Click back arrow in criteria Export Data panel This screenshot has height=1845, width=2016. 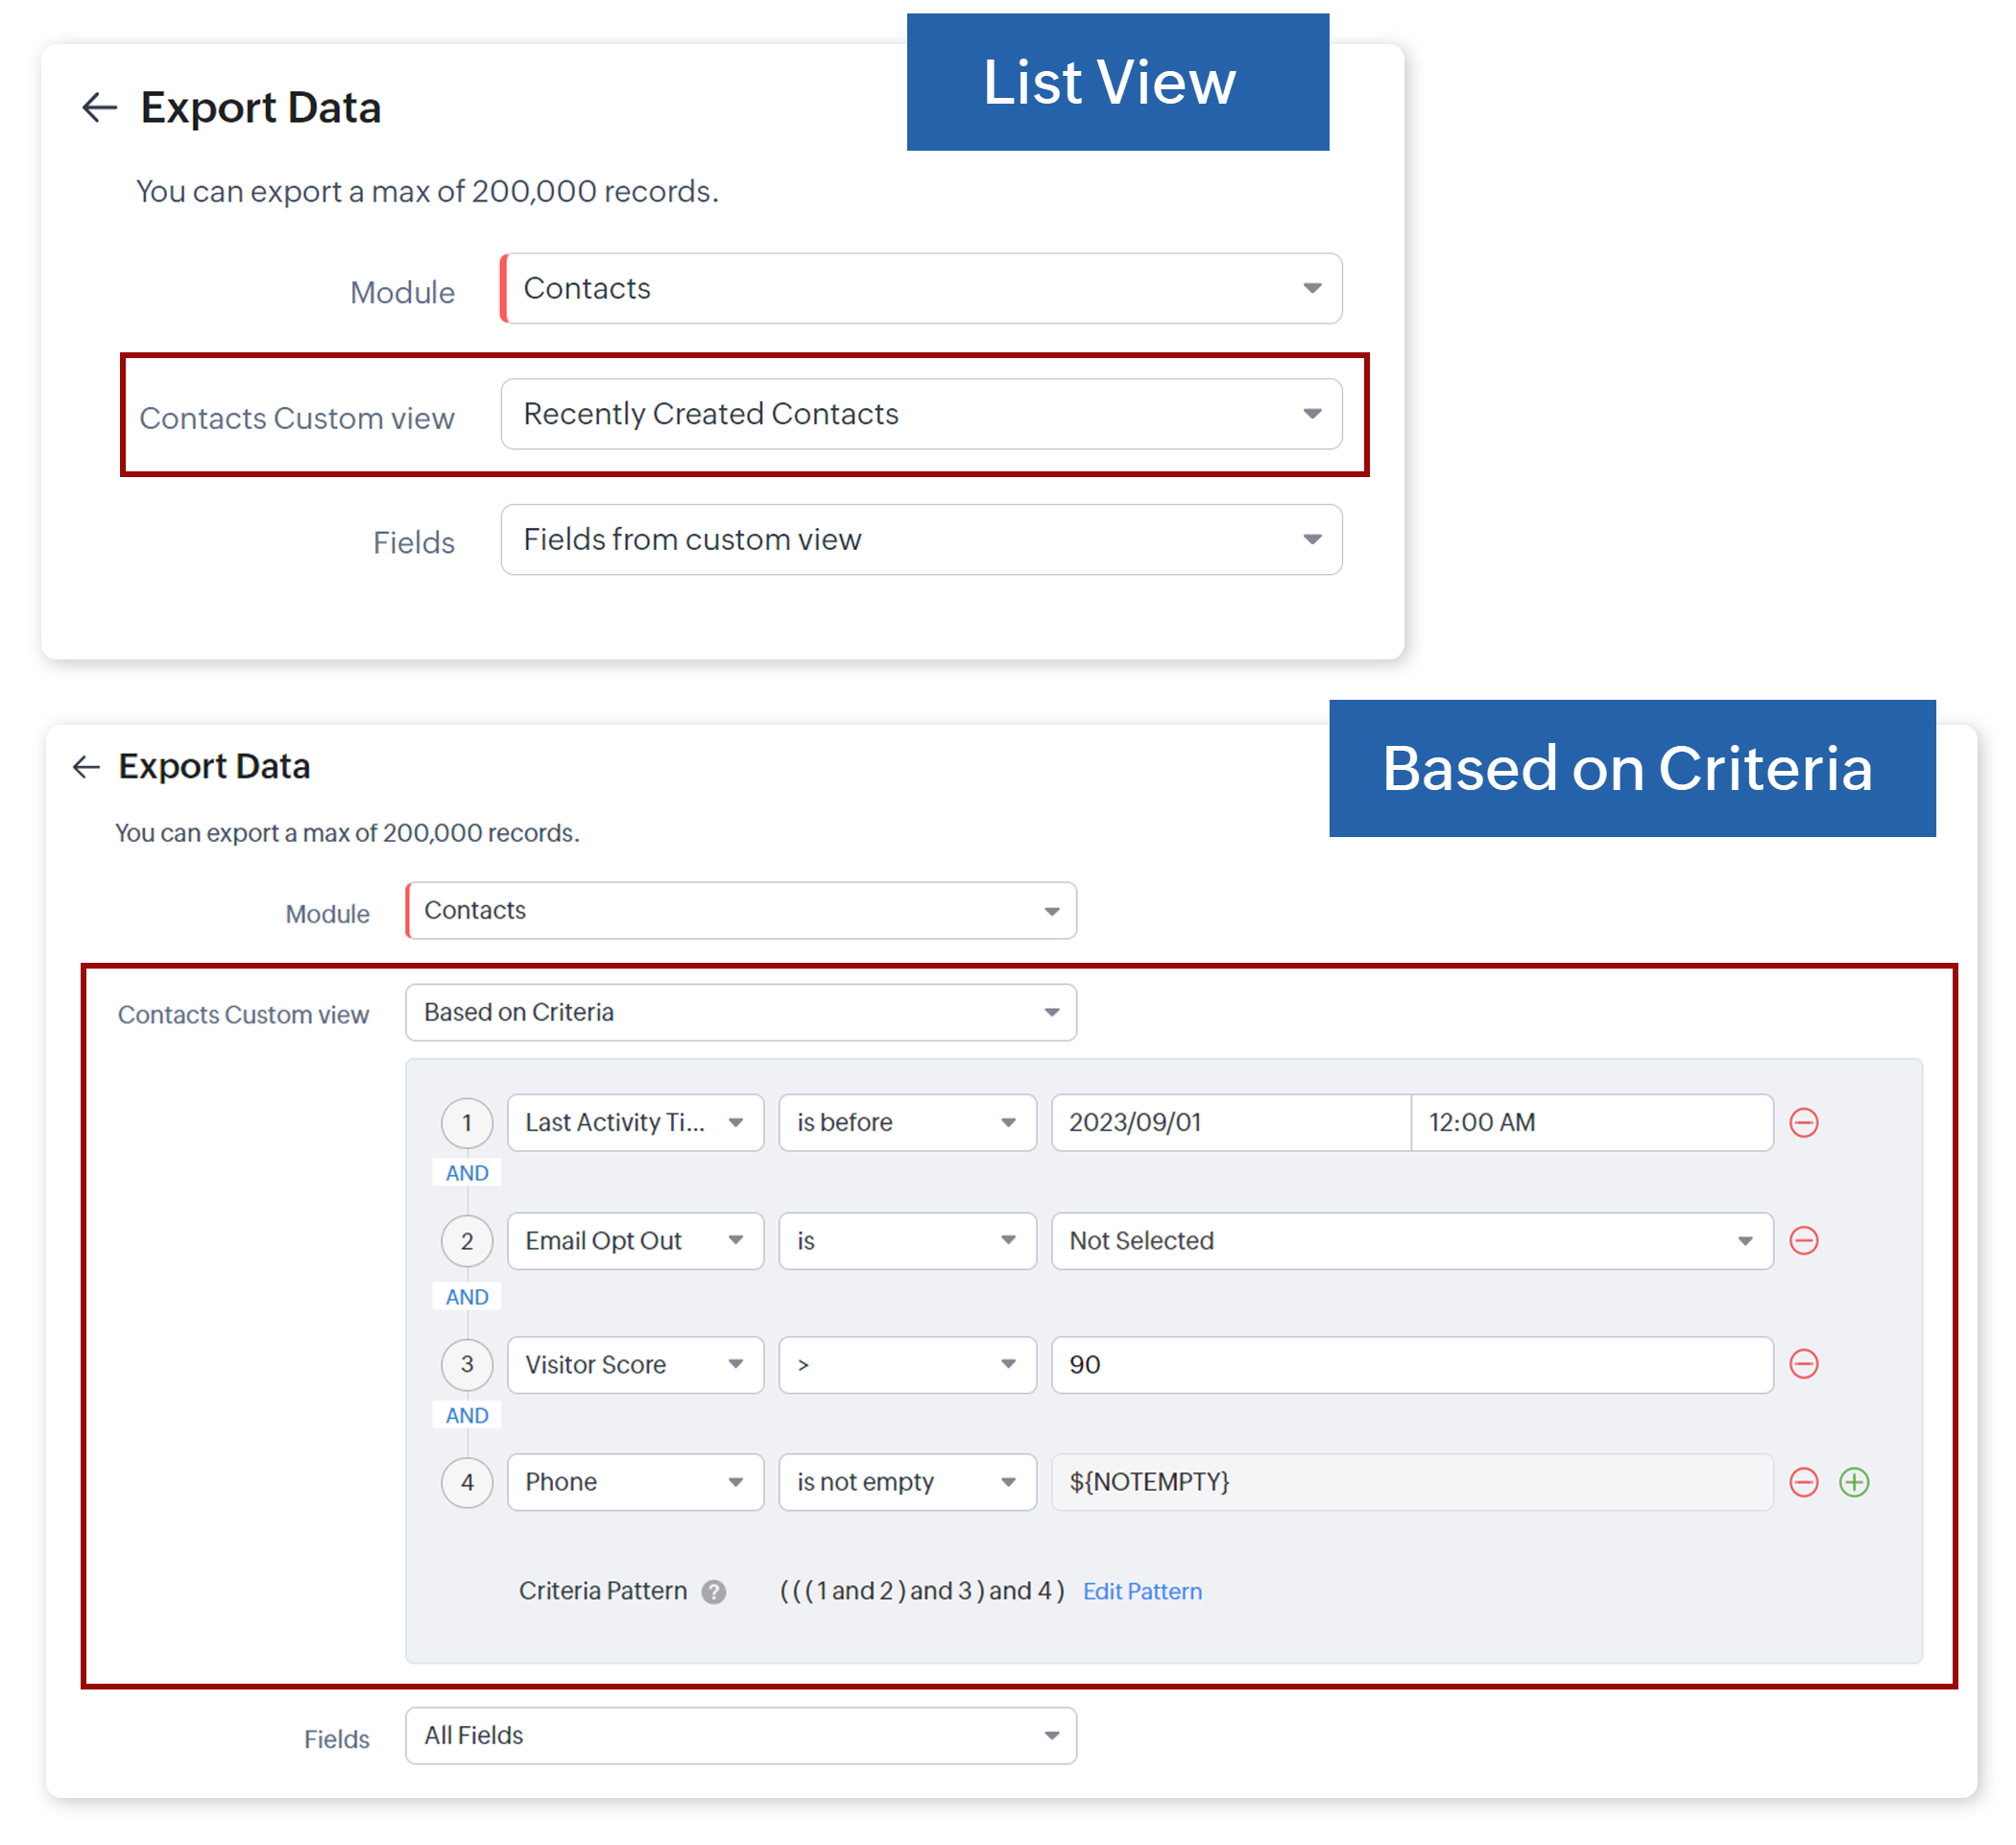[87, 767]
